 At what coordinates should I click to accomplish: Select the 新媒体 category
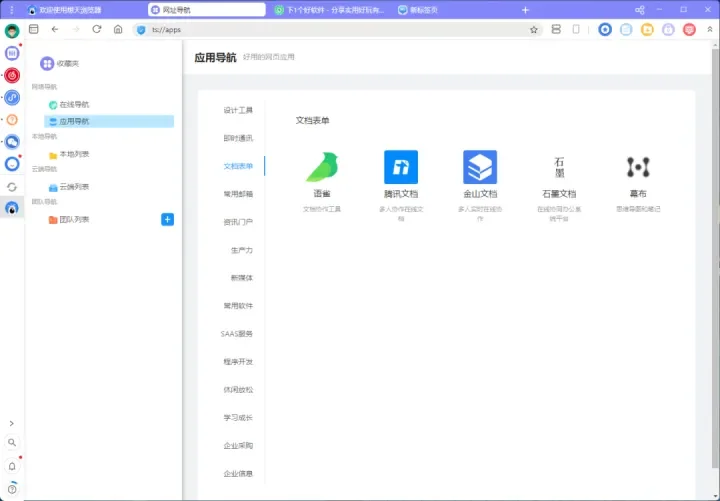pyautogui.click(x=242, y=278)
